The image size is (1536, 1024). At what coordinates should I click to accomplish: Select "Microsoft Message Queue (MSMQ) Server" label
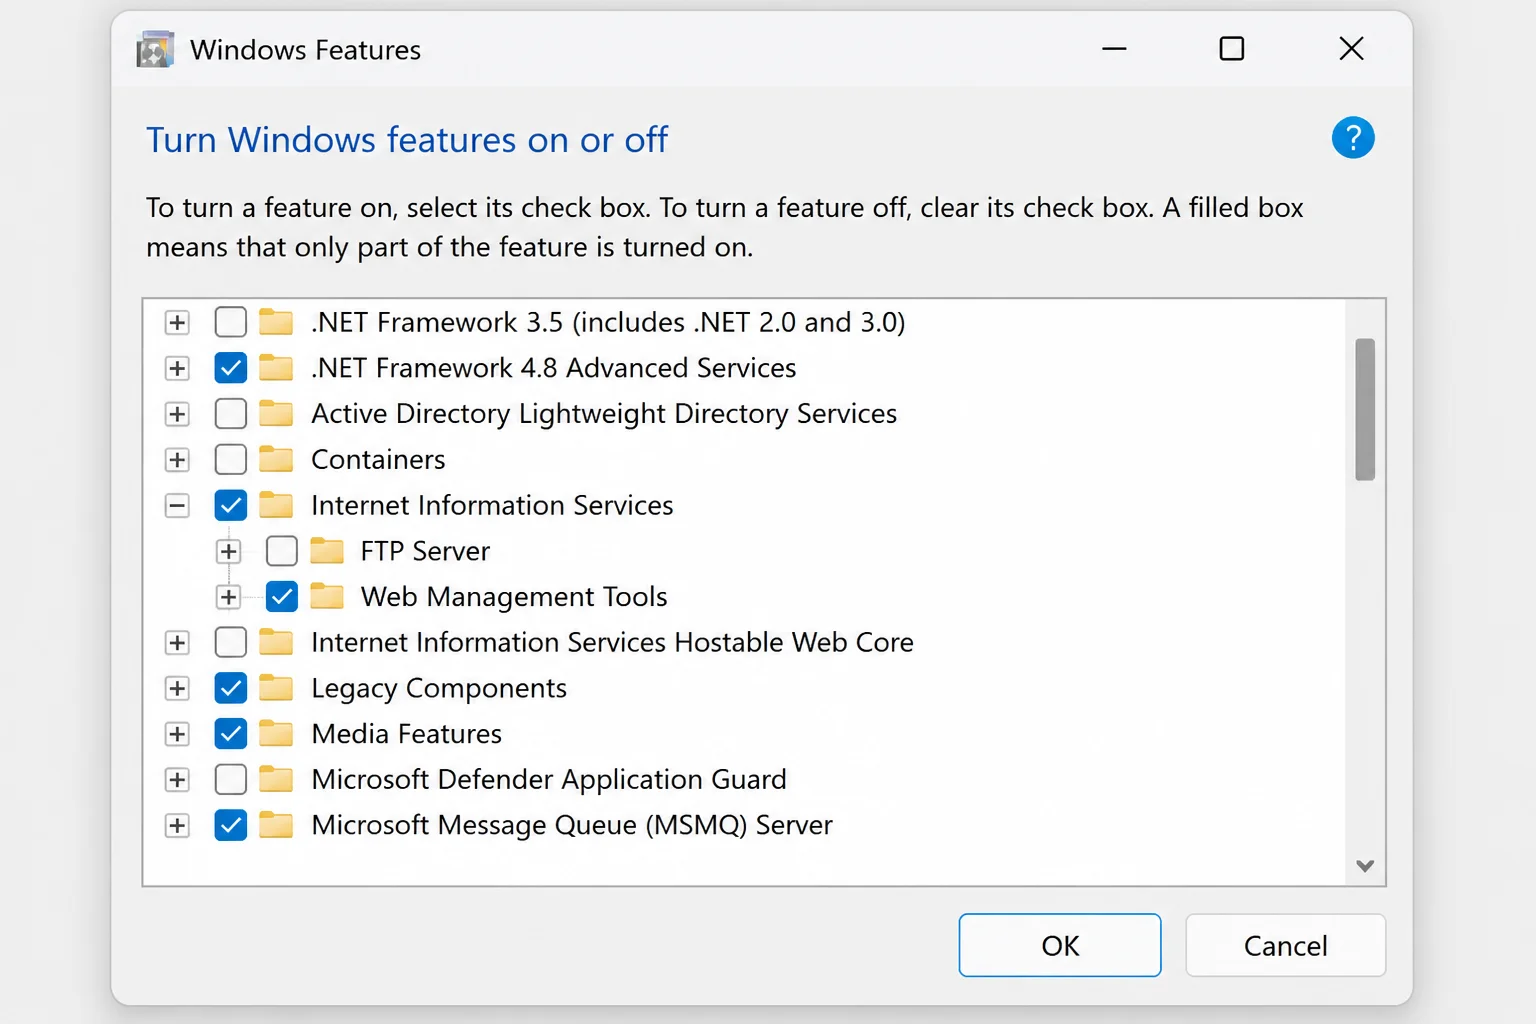point(572,825)
